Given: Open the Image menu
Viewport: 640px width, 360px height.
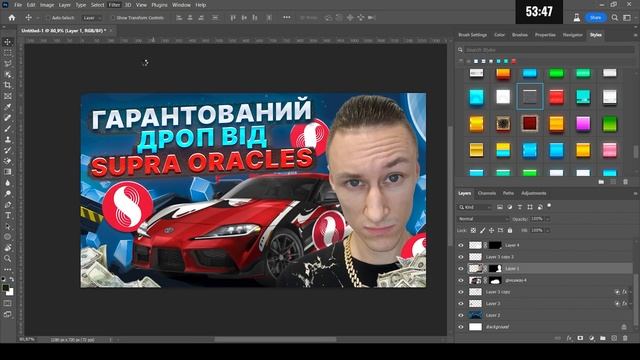Looking at the screenshot, I should pyautogui.click(x=47, y=5).
